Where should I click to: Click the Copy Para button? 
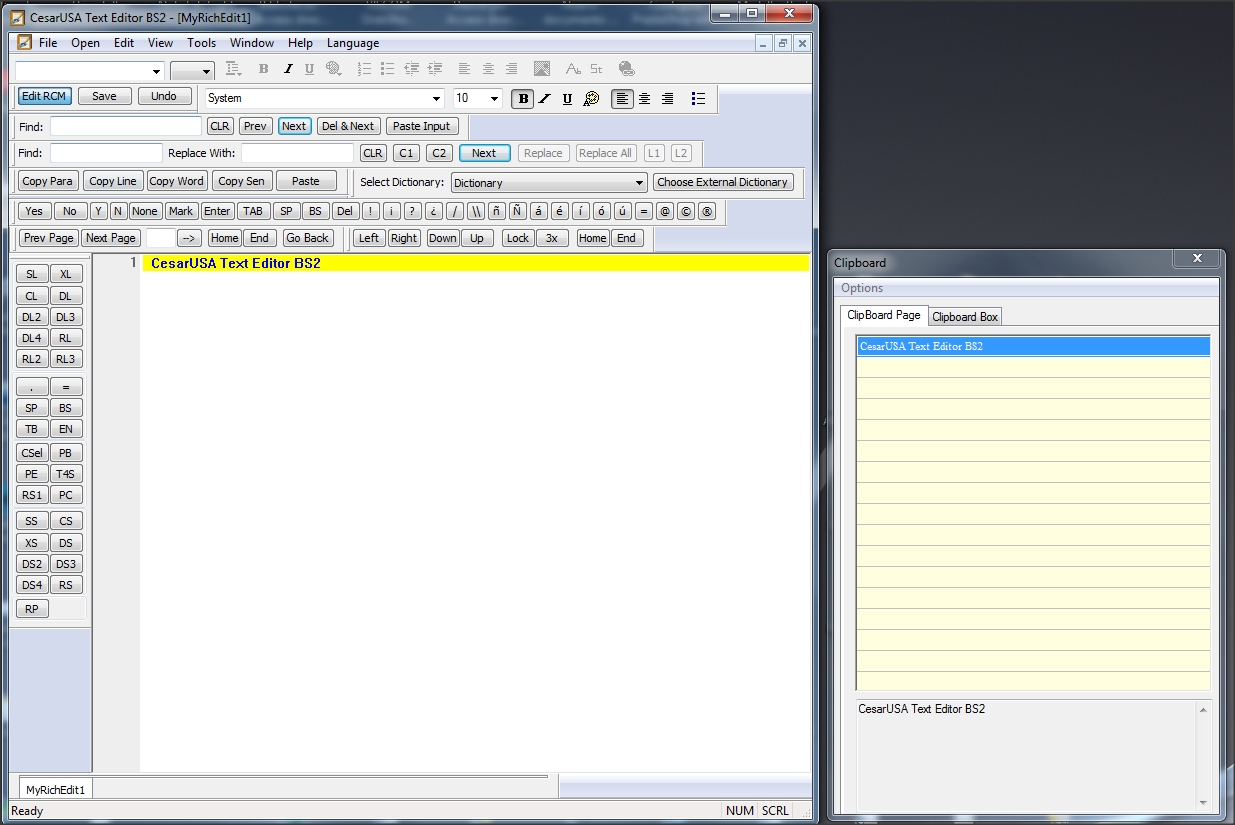[48, 181]
